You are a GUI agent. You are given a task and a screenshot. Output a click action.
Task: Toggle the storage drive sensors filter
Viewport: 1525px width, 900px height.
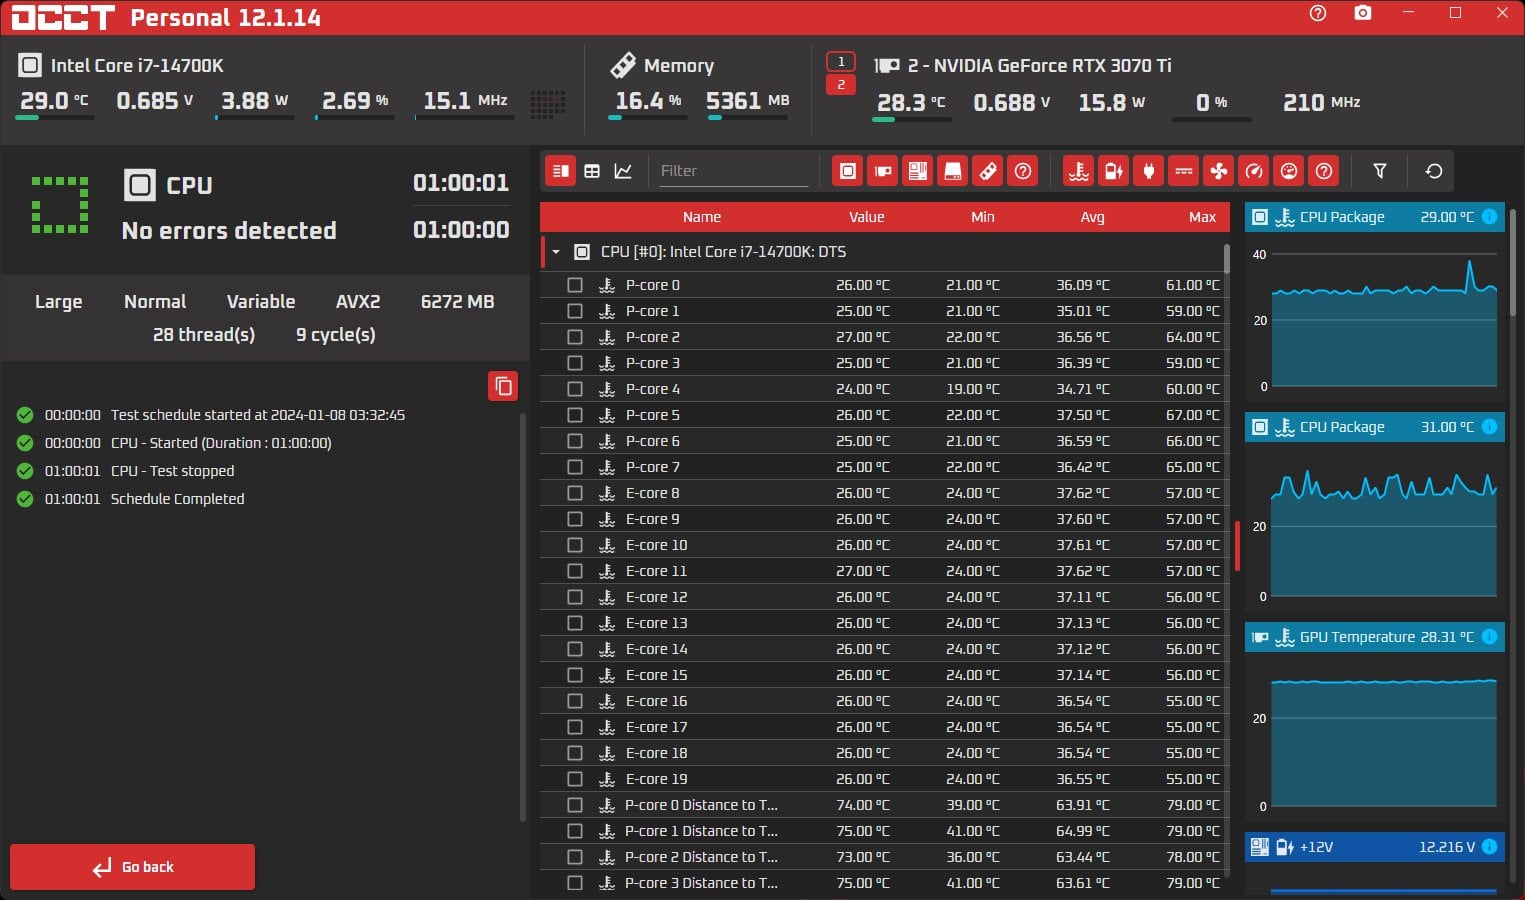pyautogui.click(x=953, y=171)
